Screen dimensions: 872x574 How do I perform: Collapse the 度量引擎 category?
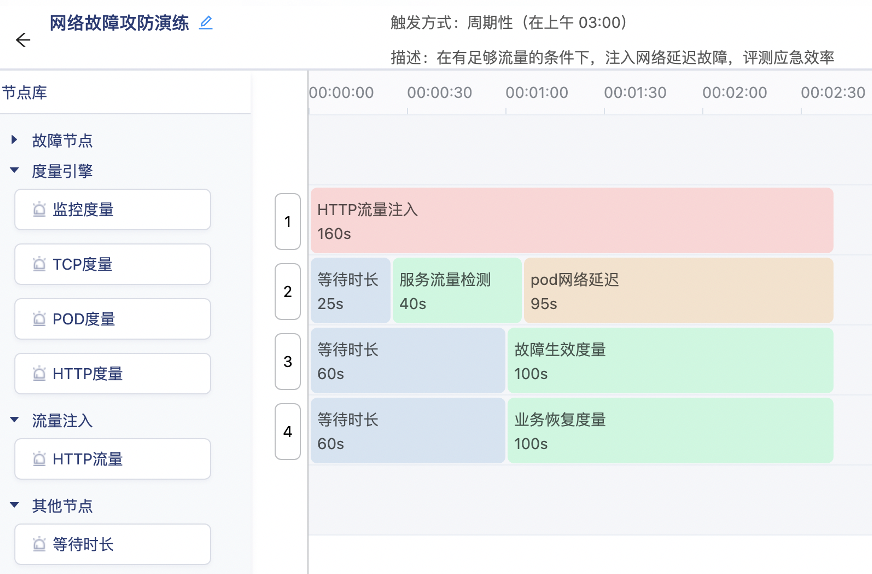15,171
